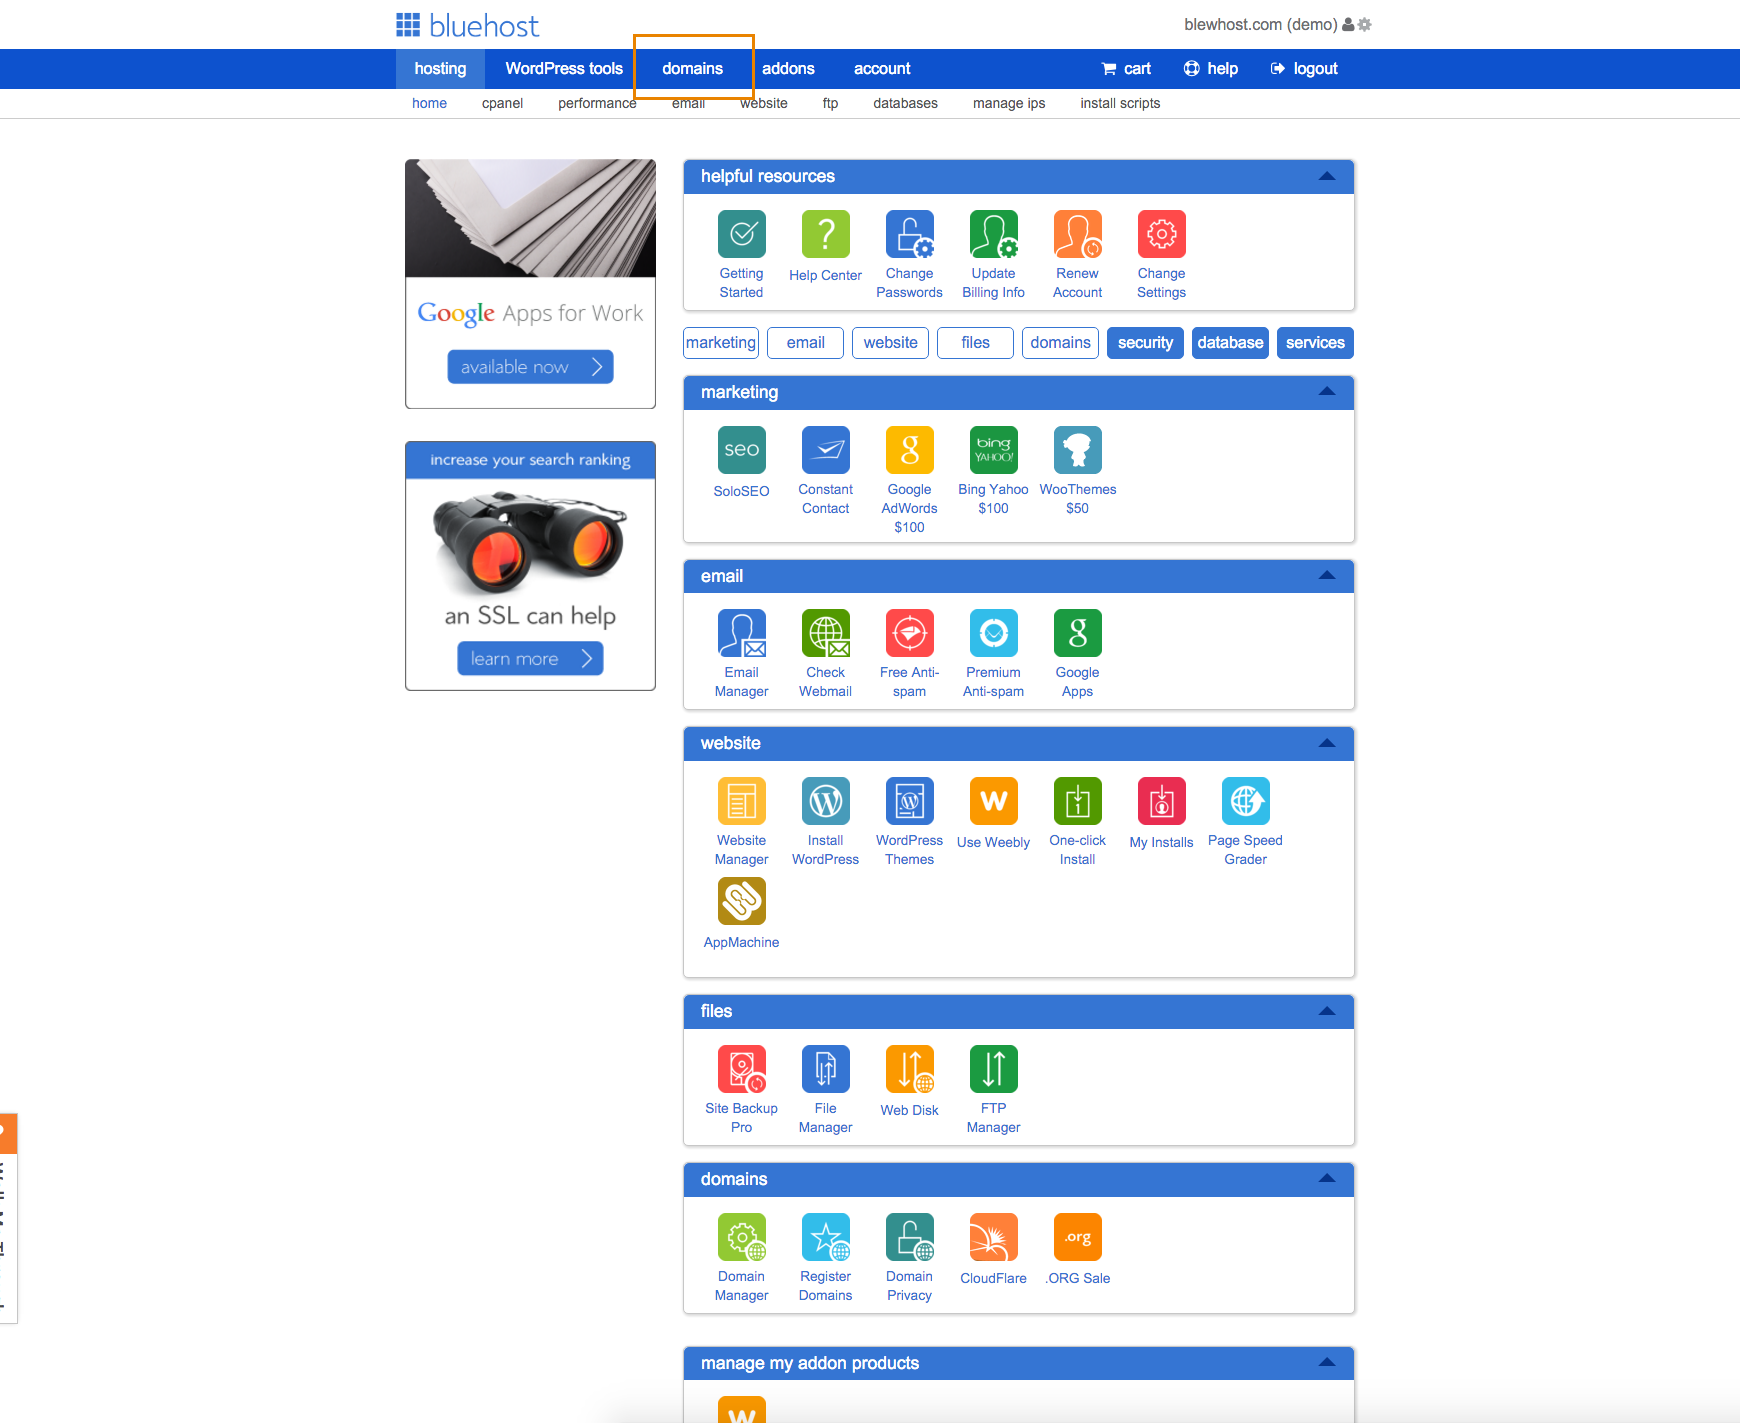The image size is (1740, 1423).
Task: Open the Getting Started icon
Action: pos(741,234)
